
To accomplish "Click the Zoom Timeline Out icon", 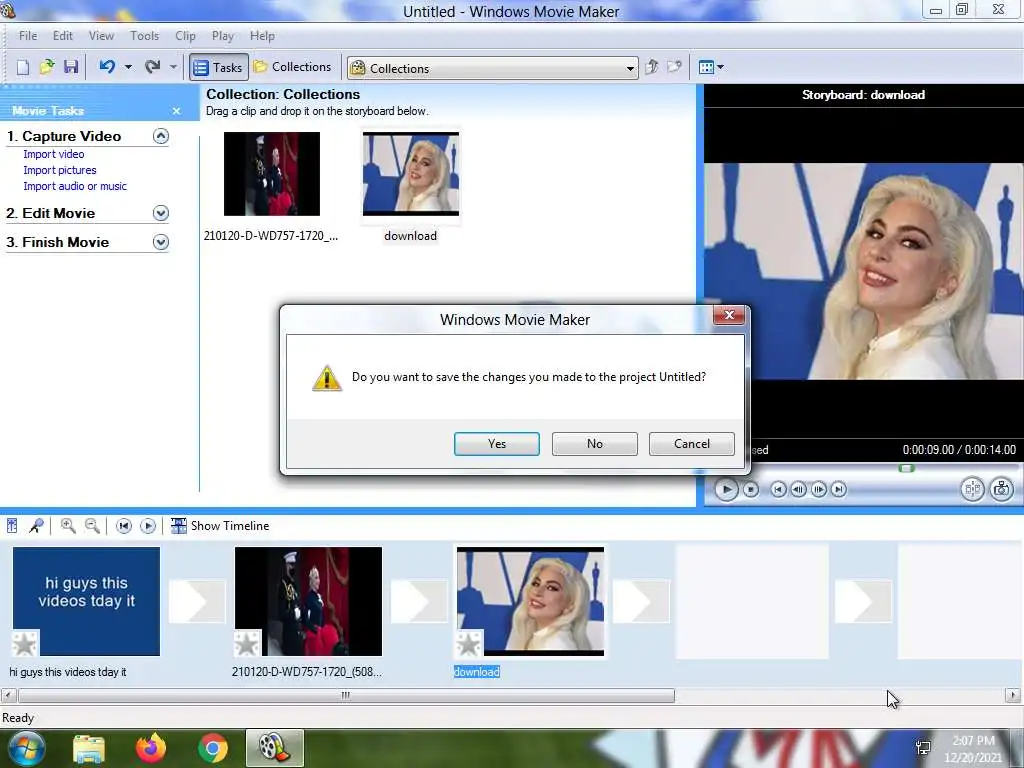I will (92, 526).
